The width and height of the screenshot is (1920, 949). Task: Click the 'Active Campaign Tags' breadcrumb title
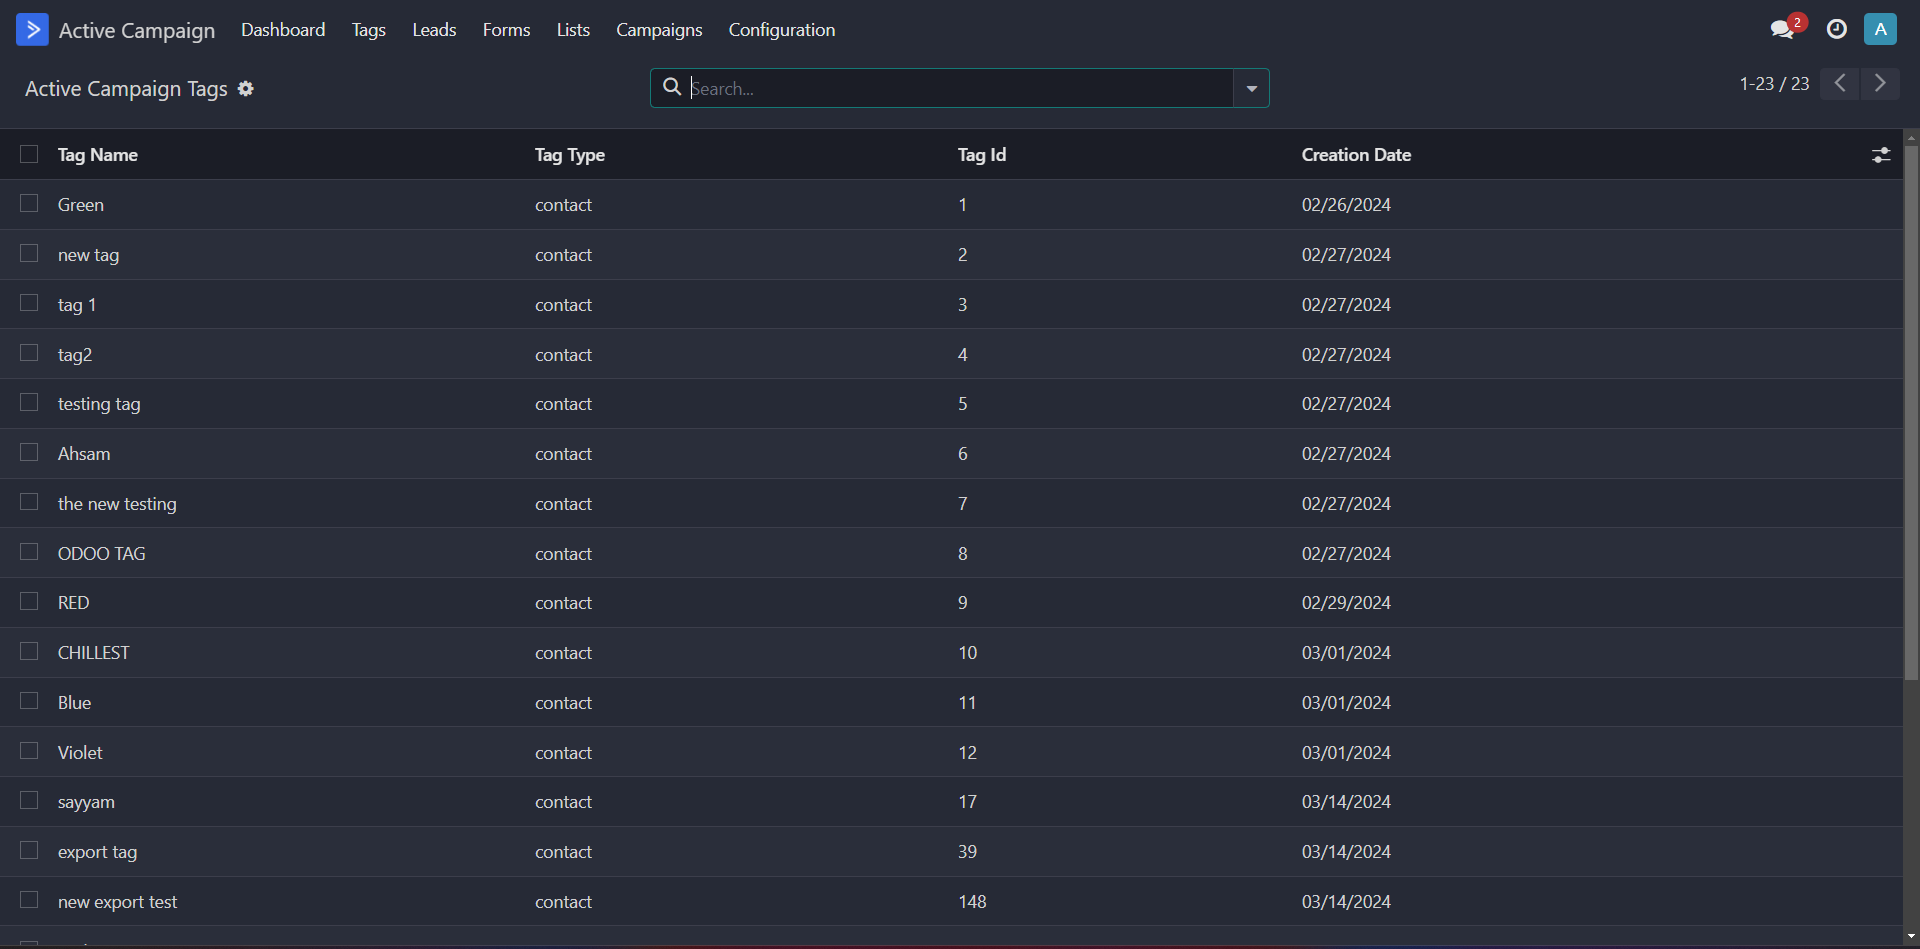click(x=126, y=89)
